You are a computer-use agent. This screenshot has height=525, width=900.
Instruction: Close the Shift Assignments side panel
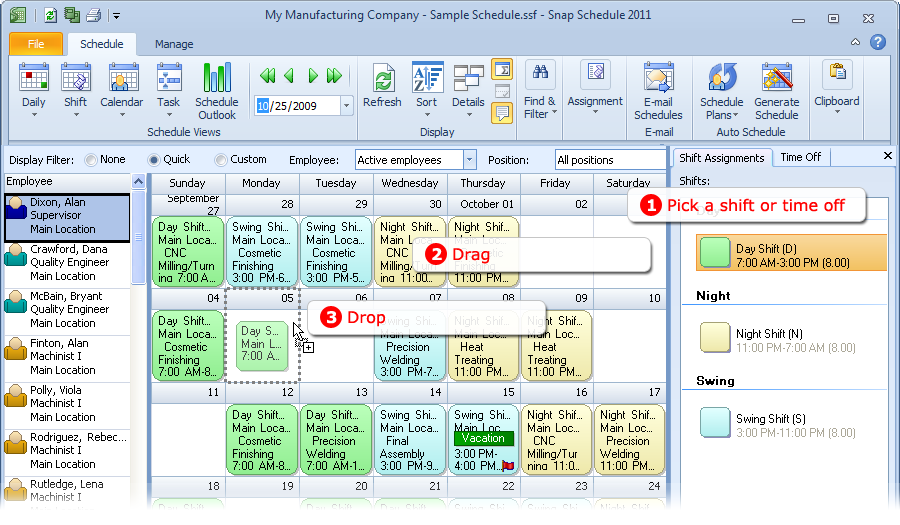887,156
